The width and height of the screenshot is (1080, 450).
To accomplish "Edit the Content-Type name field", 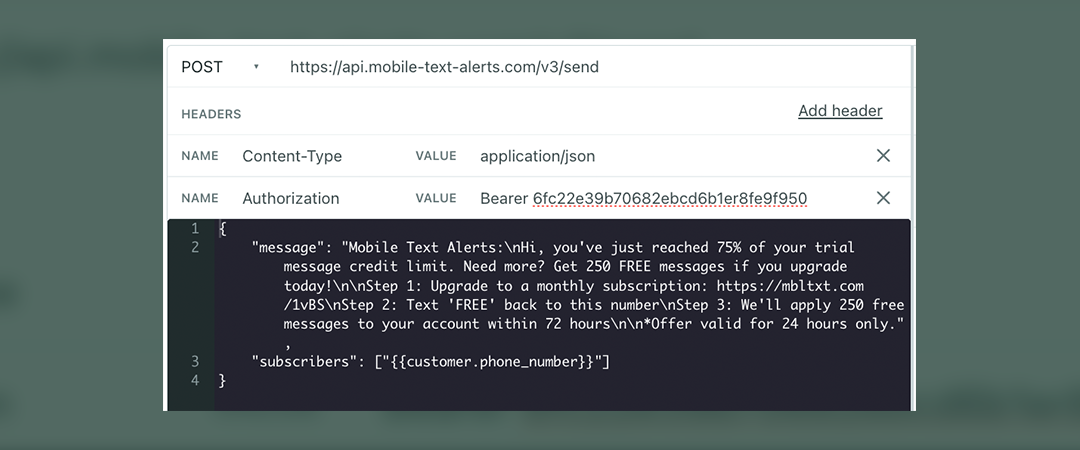I will coord(292,156).
